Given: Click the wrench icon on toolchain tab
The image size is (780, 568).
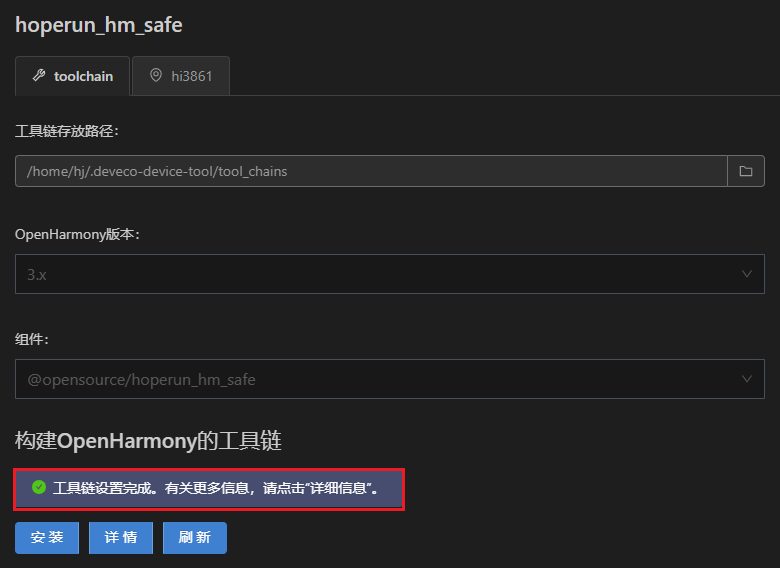Looking at the screenshot, I should 39,76.
